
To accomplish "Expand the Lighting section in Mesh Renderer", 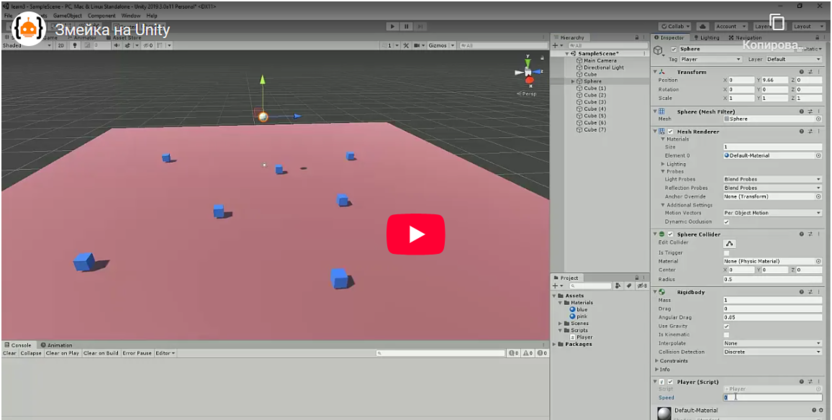I will tap(663, 164).
